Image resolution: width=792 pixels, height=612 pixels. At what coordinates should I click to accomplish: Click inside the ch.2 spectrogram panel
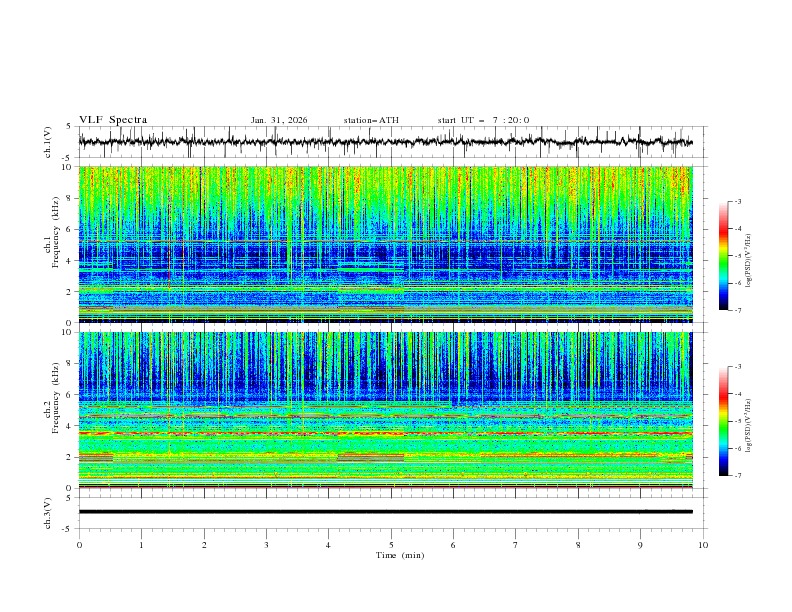click(385, 410)
